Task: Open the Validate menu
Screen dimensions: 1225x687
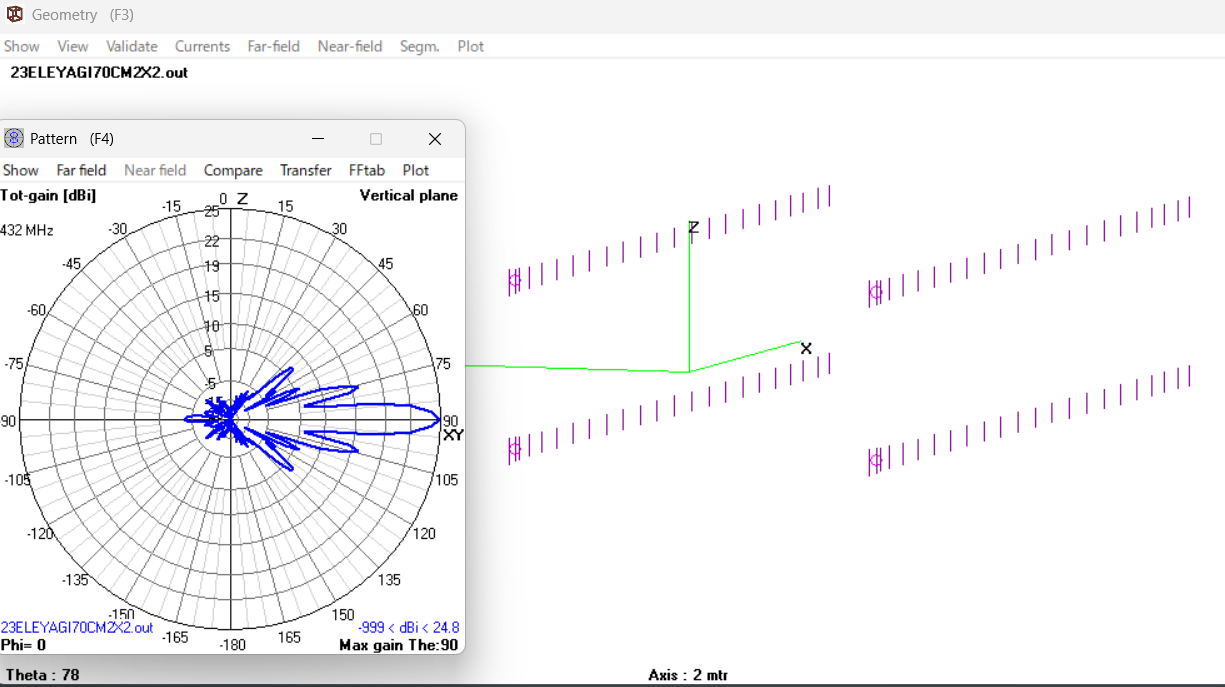Action: click(x=132, y=46)
